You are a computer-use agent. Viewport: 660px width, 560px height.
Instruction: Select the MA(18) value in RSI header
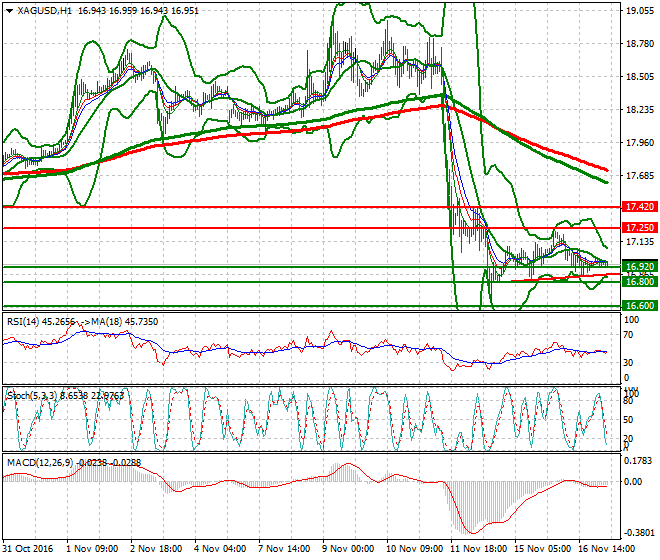125,321
